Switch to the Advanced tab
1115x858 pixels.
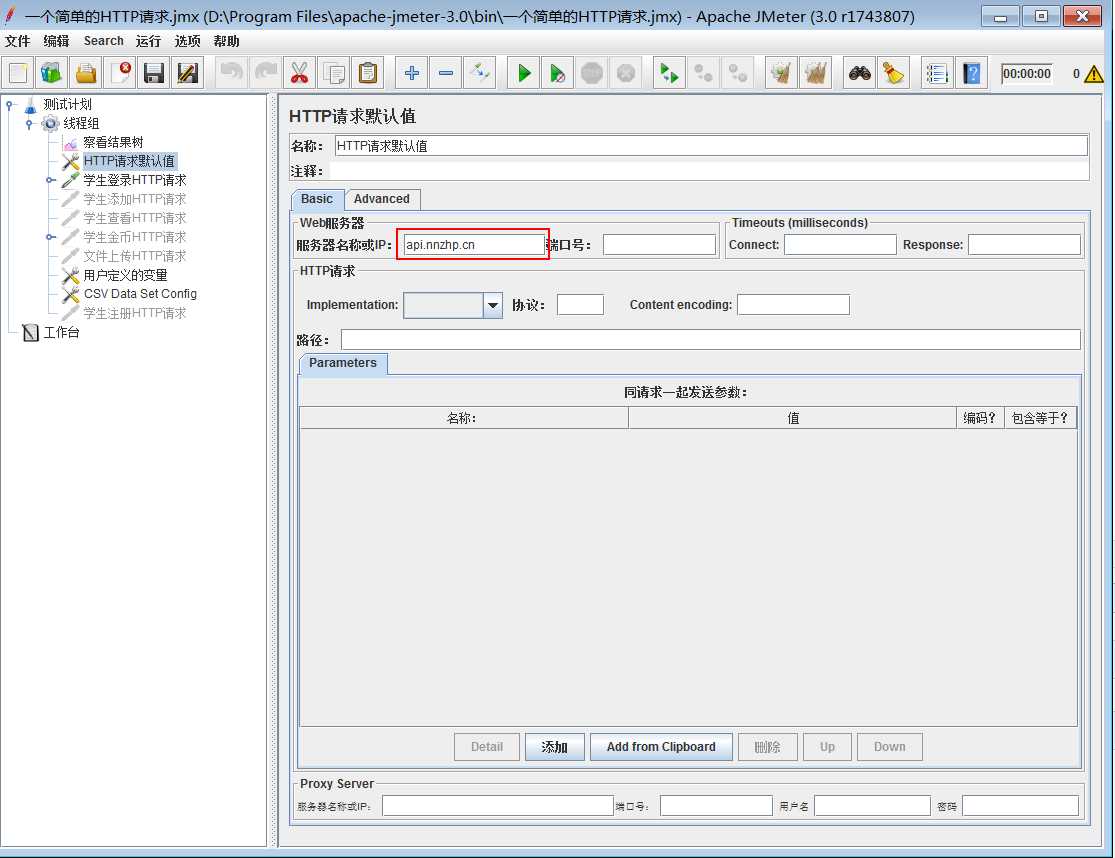coord(382,199)
